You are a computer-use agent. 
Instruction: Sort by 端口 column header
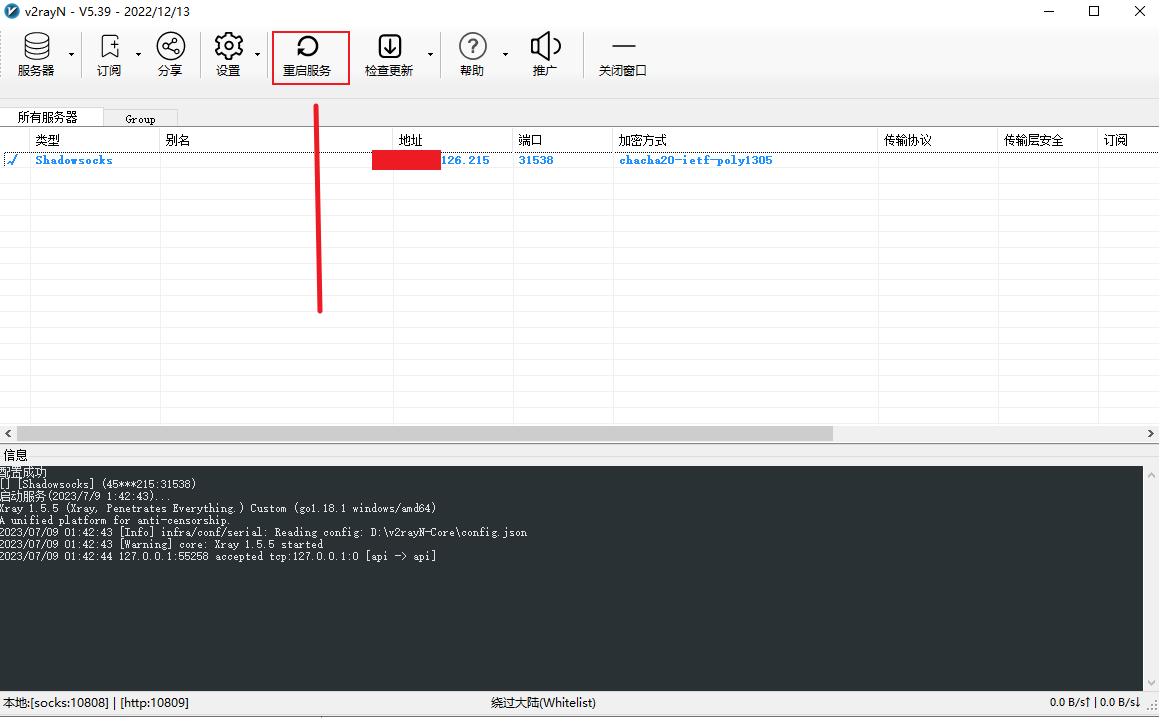562,140
